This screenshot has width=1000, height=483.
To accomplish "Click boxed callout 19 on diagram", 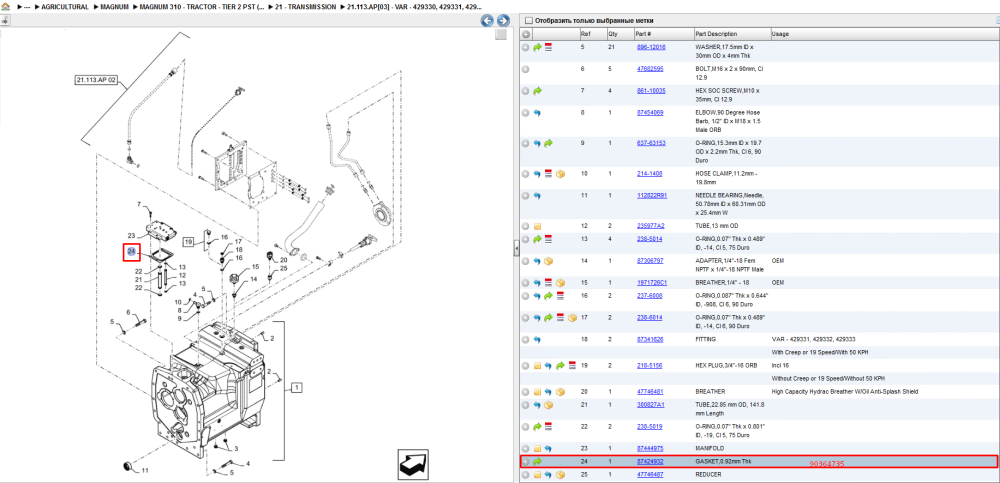I will pos(188,242).
